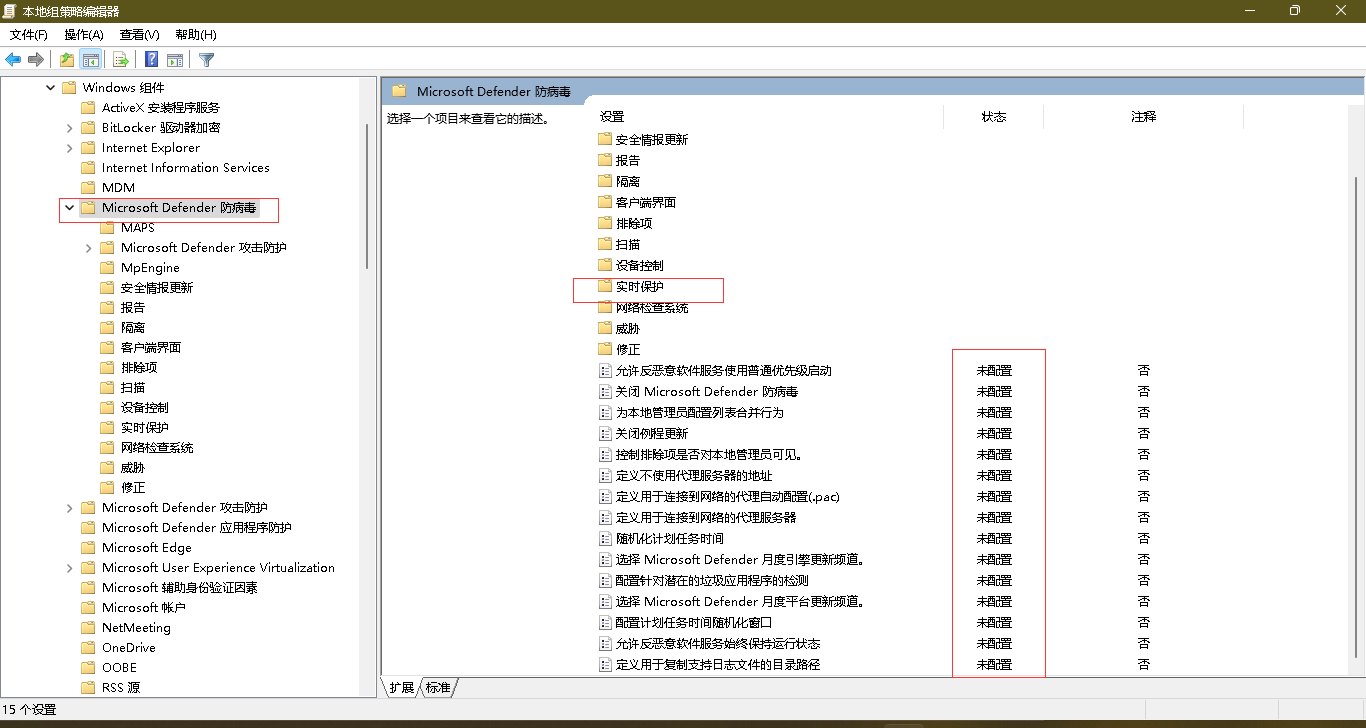Open the 文件(F) menu

(29, 35)
